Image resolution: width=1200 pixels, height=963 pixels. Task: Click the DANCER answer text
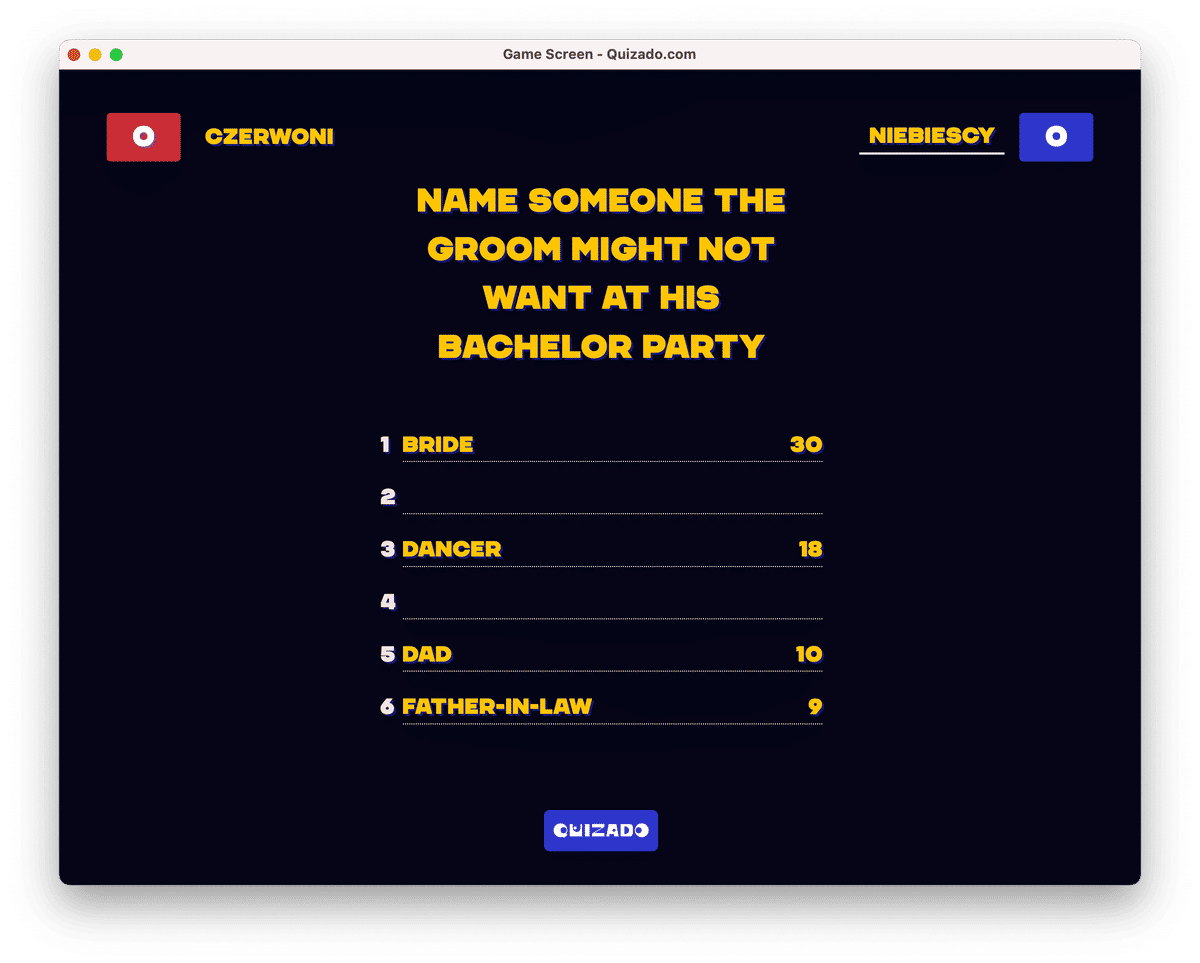tap(452, 549)
